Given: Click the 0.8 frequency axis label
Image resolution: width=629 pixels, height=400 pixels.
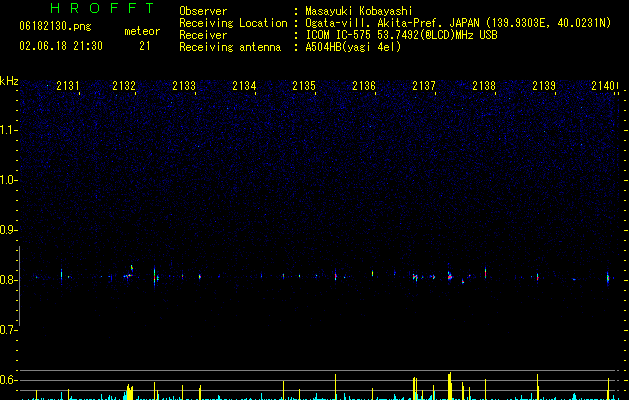Looking at the screenshot, I should click(8, 280).
